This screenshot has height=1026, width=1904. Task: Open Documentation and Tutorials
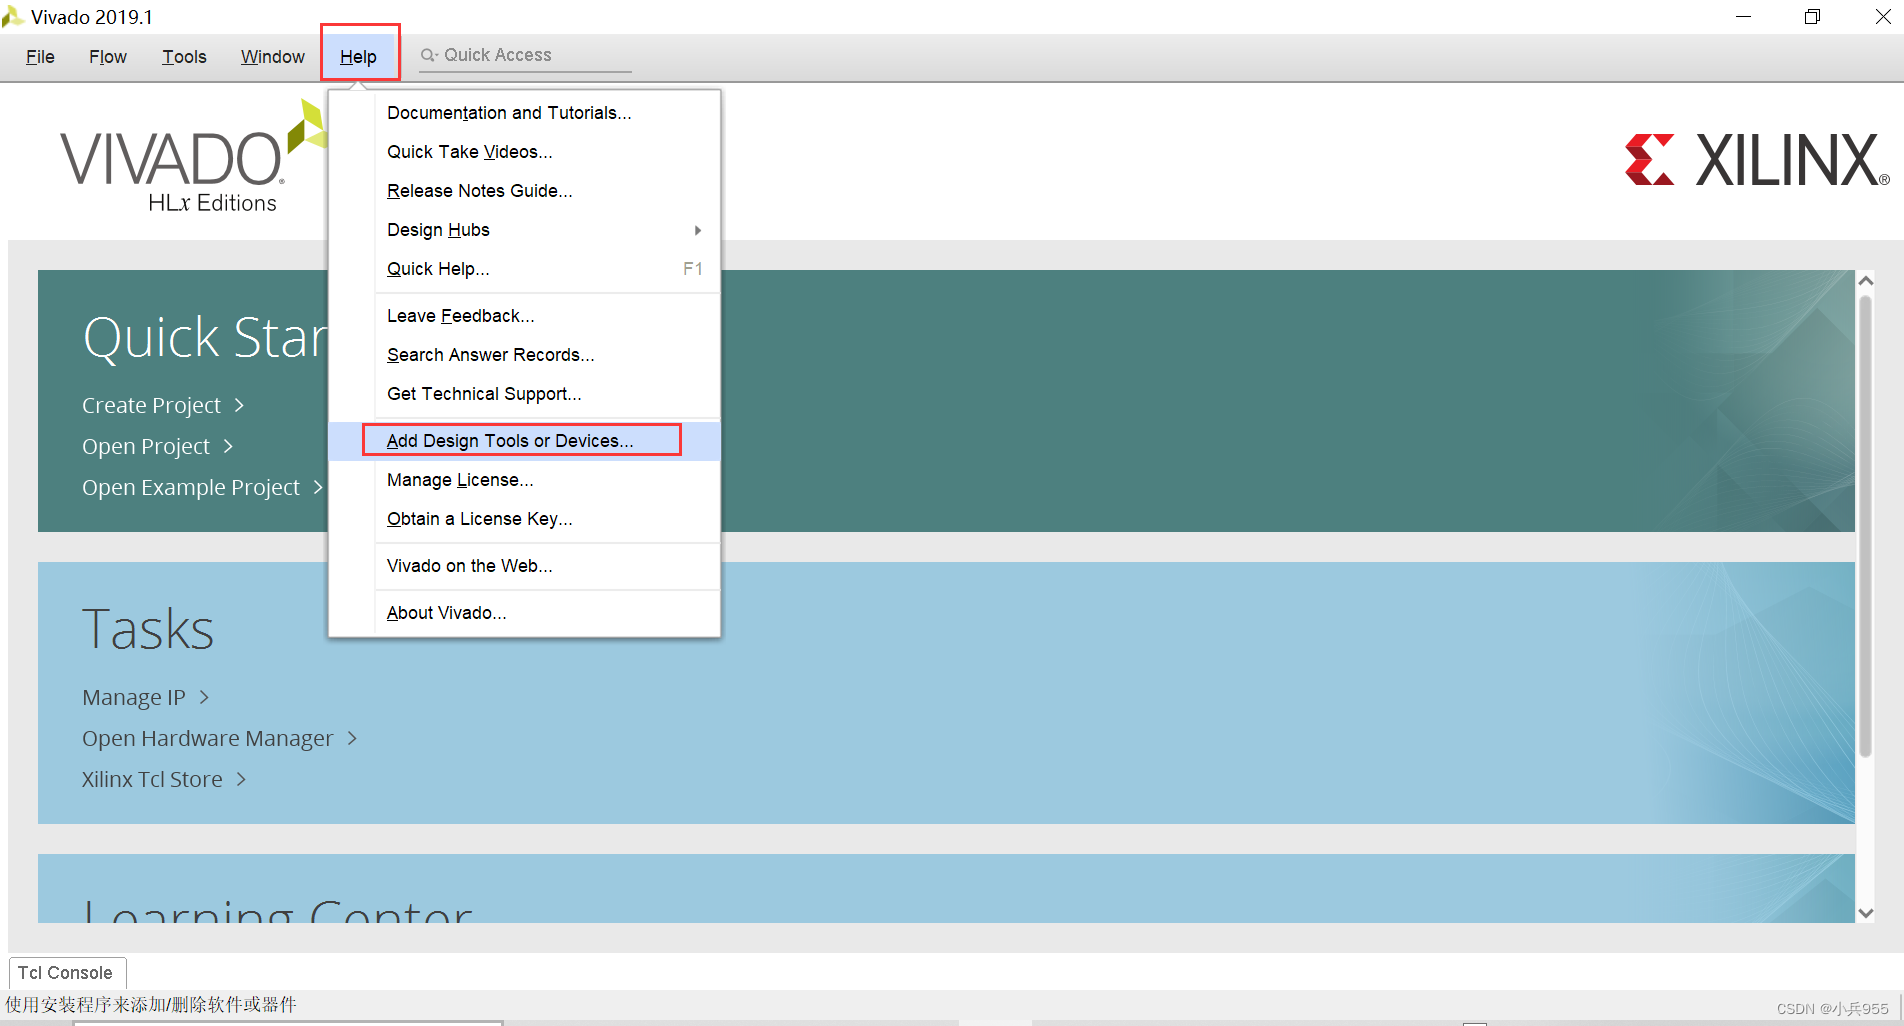tap(524, 113)
